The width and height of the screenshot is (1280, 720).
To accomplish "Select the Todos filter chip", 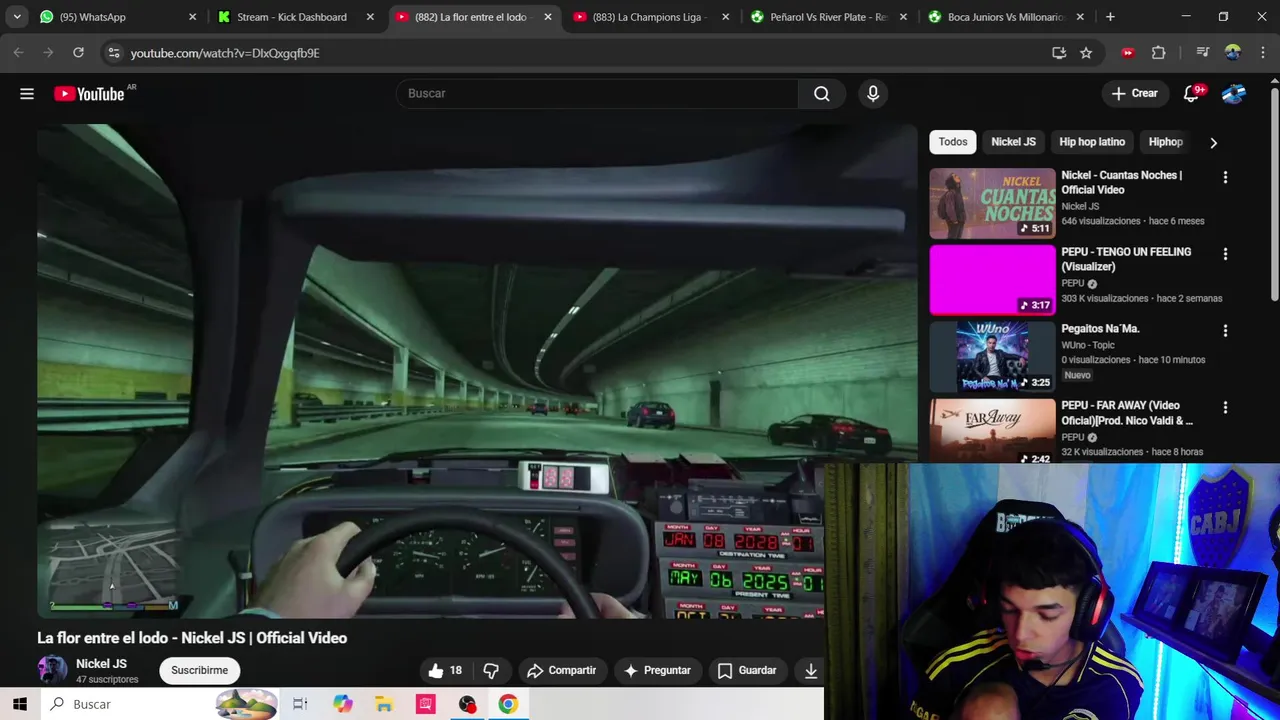I will 953,142.
